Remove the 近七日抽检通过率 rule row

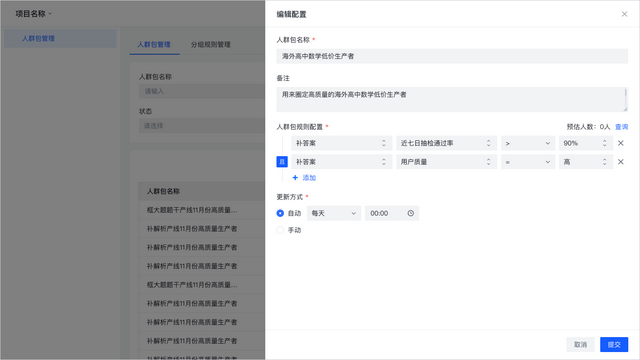point(620,143)
